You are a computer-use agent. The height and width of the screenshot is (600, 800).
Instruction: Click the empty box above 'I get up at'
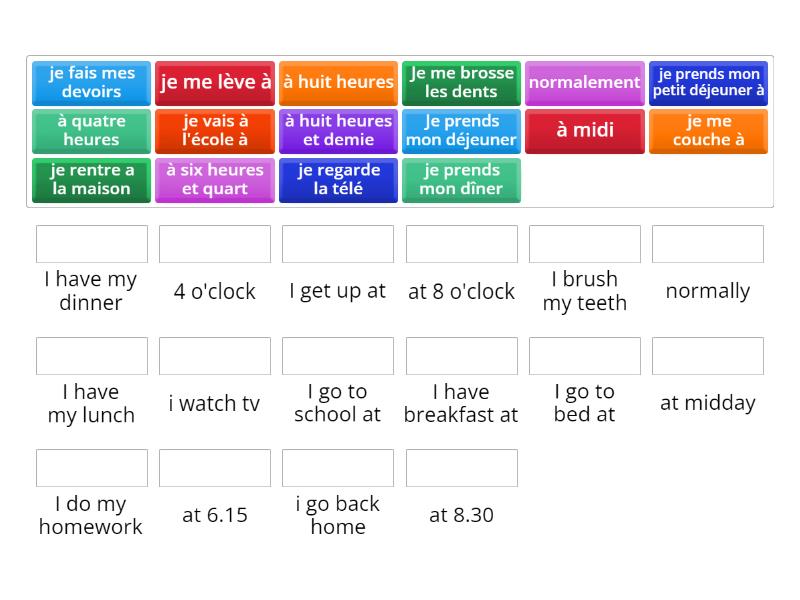pos(338,244)
